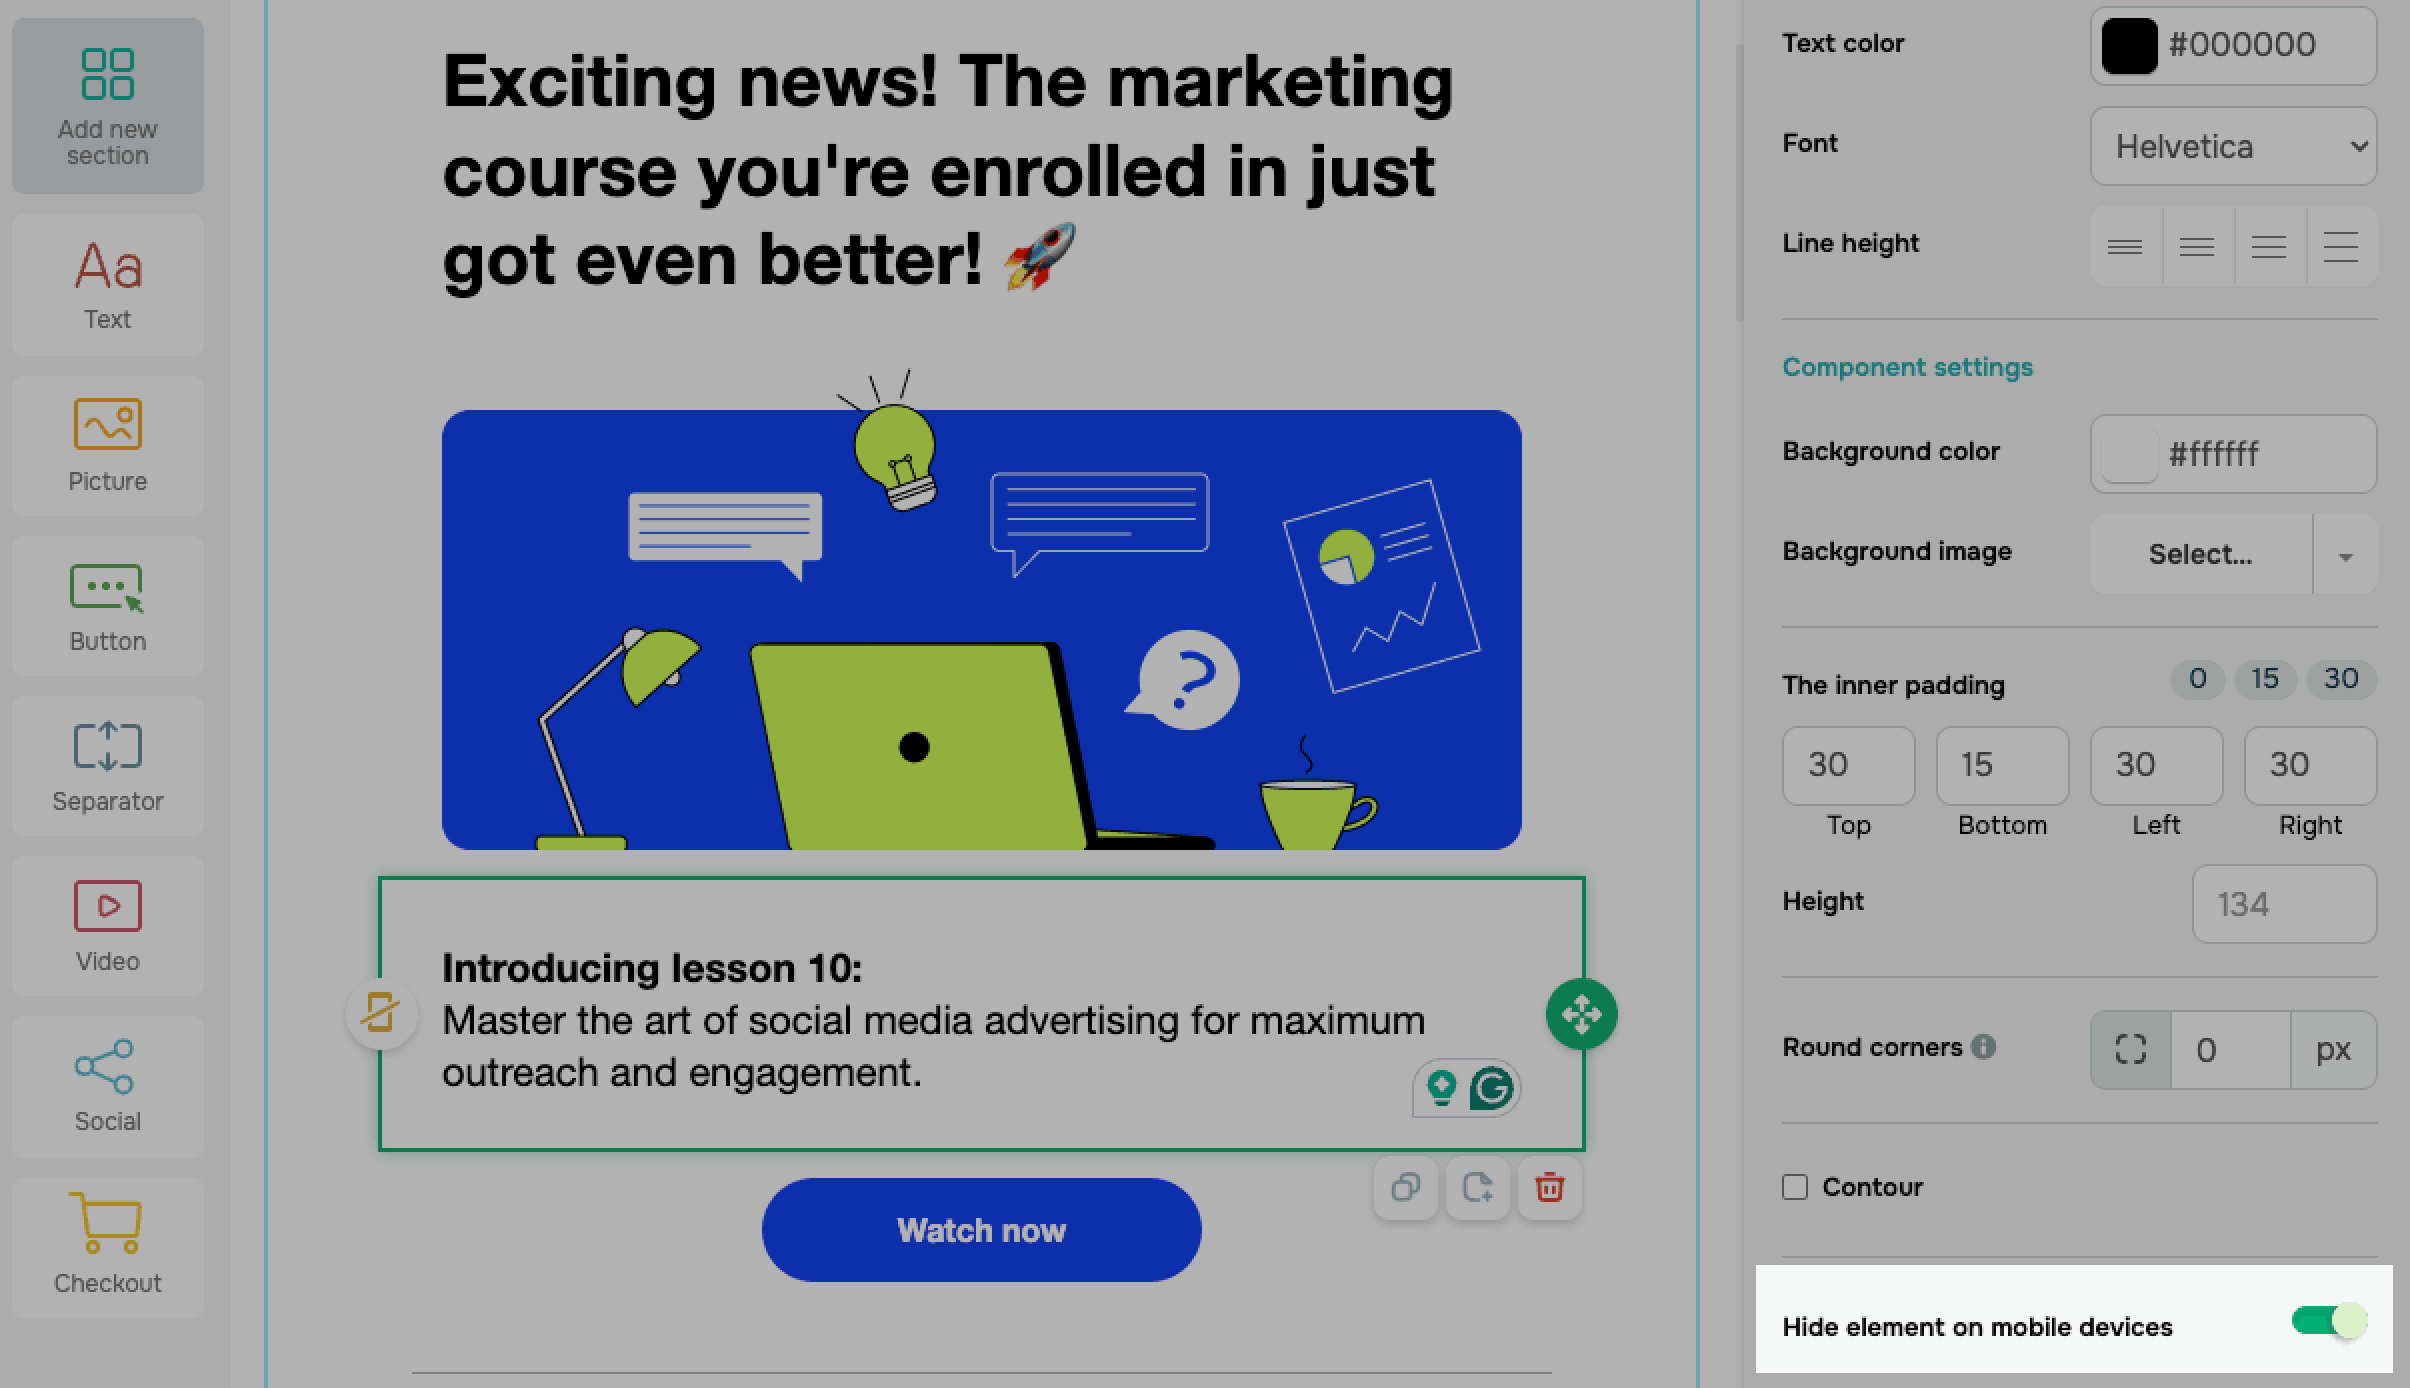Image resolution: width=2410 pixels, height=1388 pixels.
Task: Add a Video component
Action: click(x=108, y=926)
